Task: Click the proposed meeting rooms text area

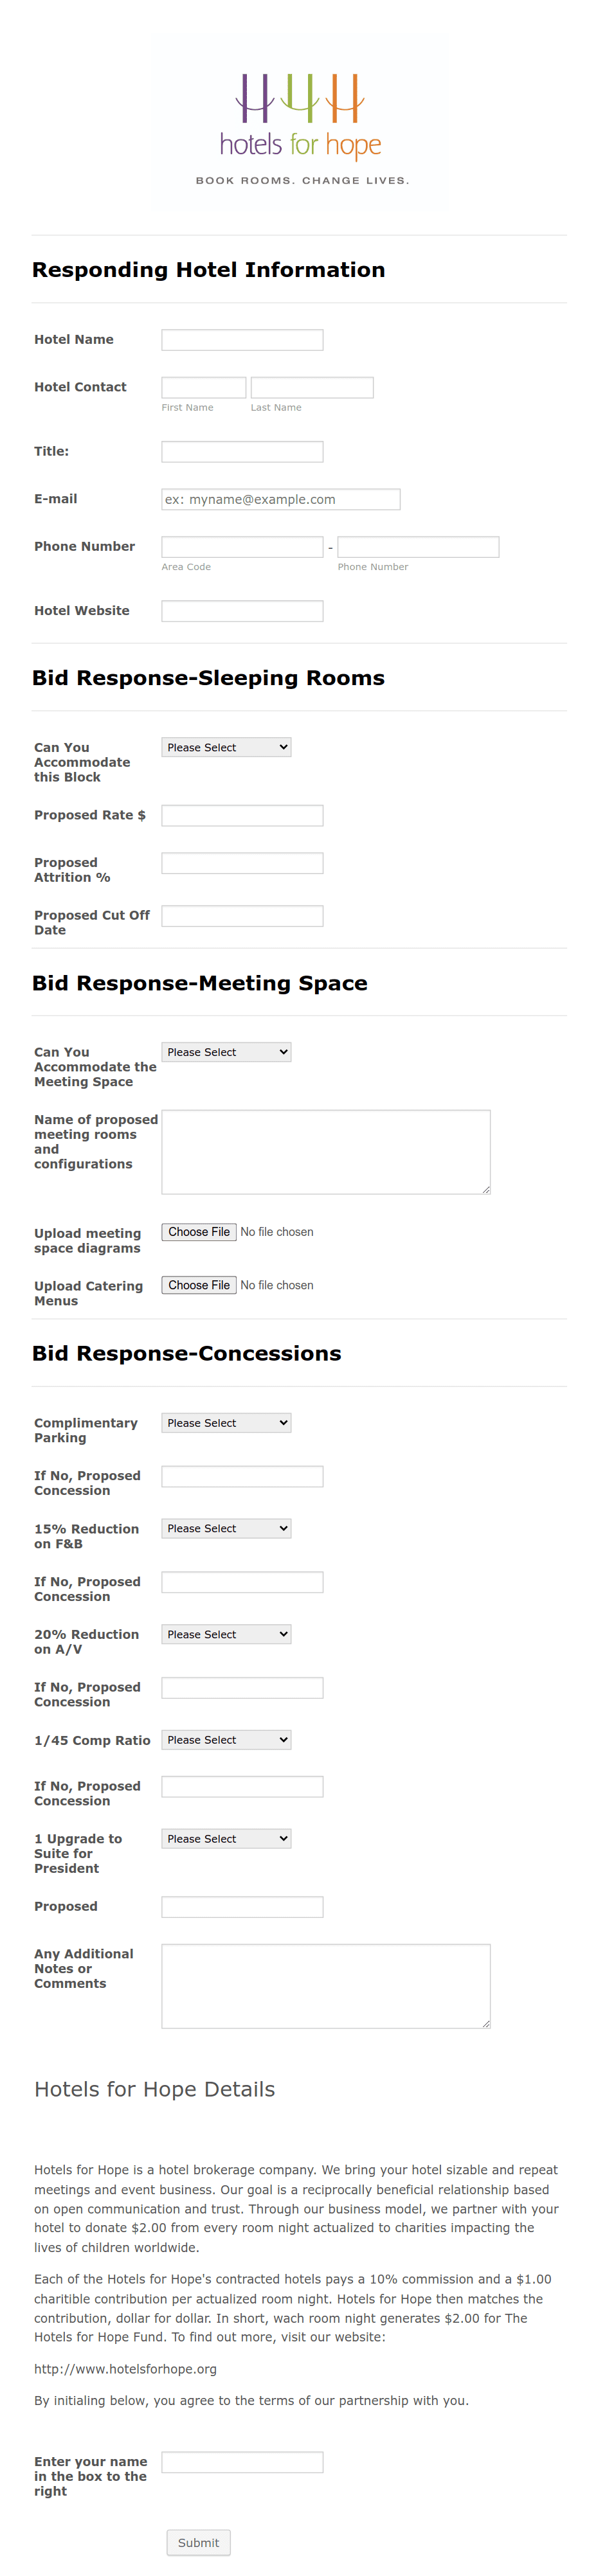Action: [326, 1152]
